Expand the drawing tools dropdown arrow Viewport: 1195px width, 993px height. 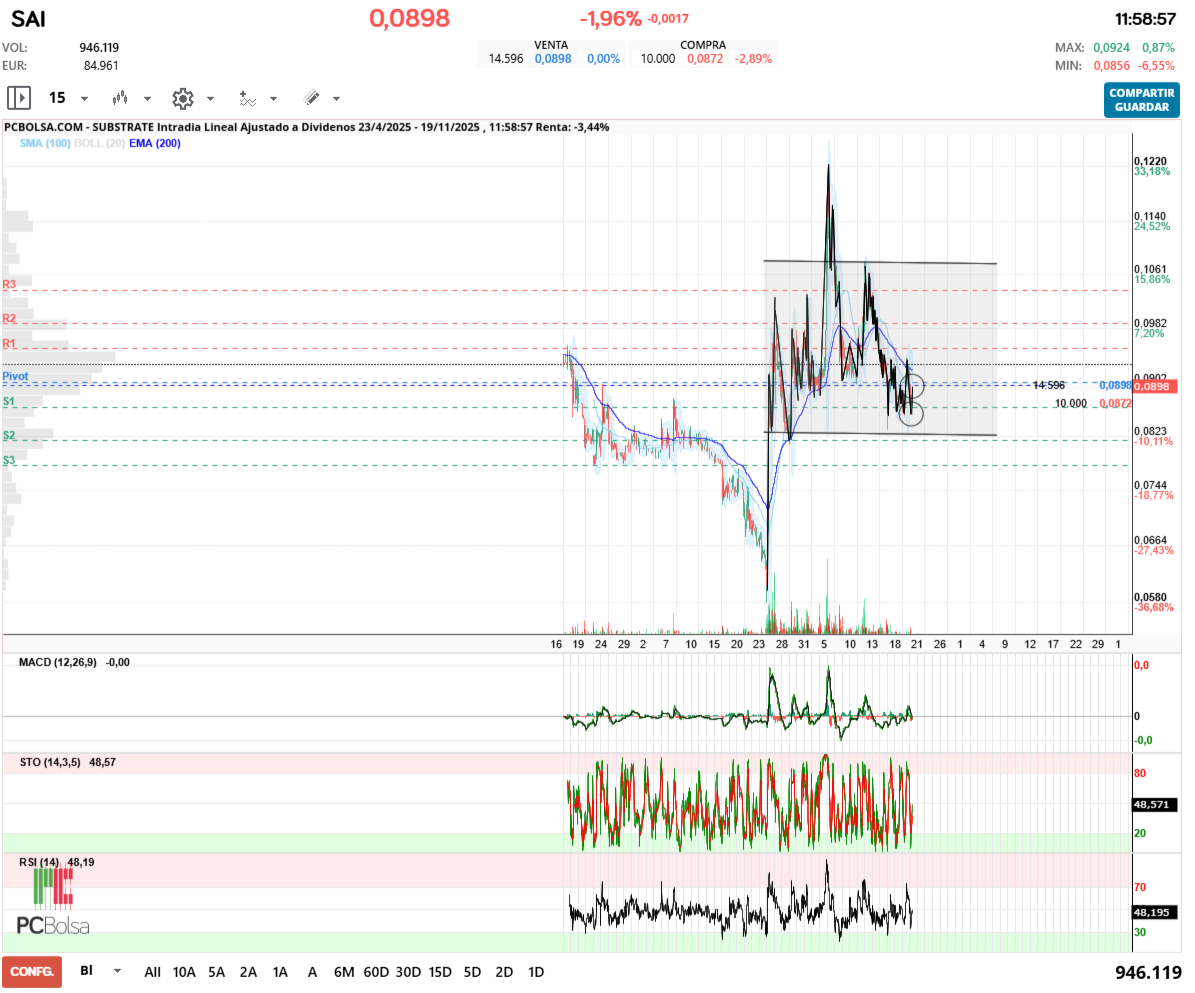pos(336,99)
